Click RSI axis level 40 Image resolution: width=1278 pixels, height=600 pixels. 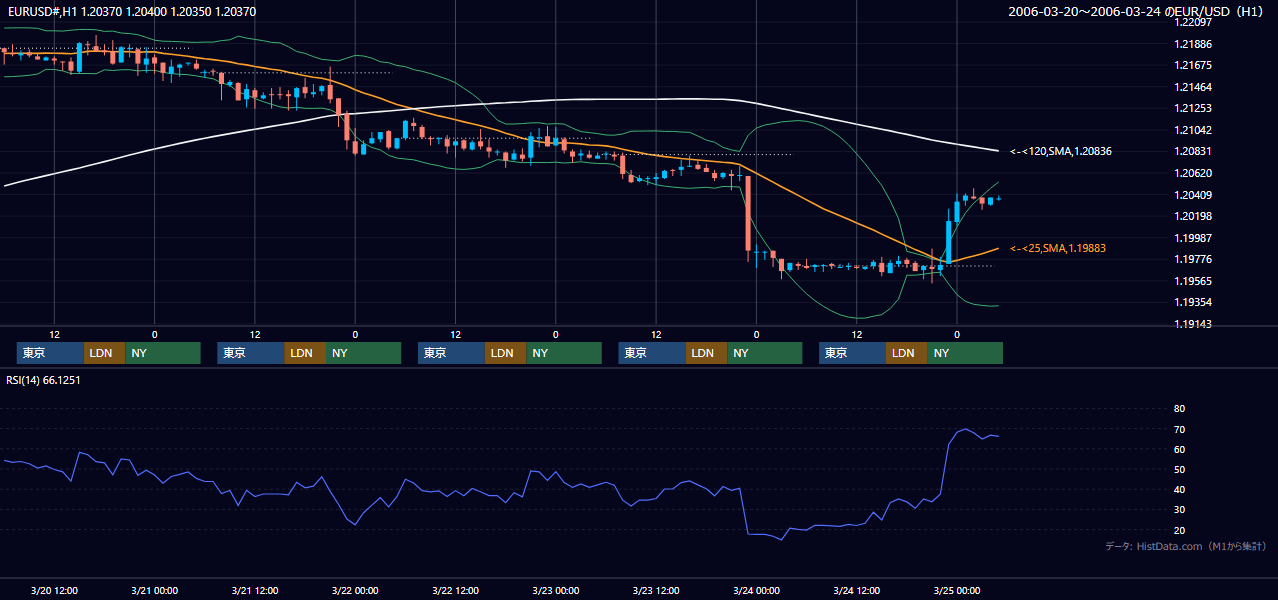point(1179,490)
